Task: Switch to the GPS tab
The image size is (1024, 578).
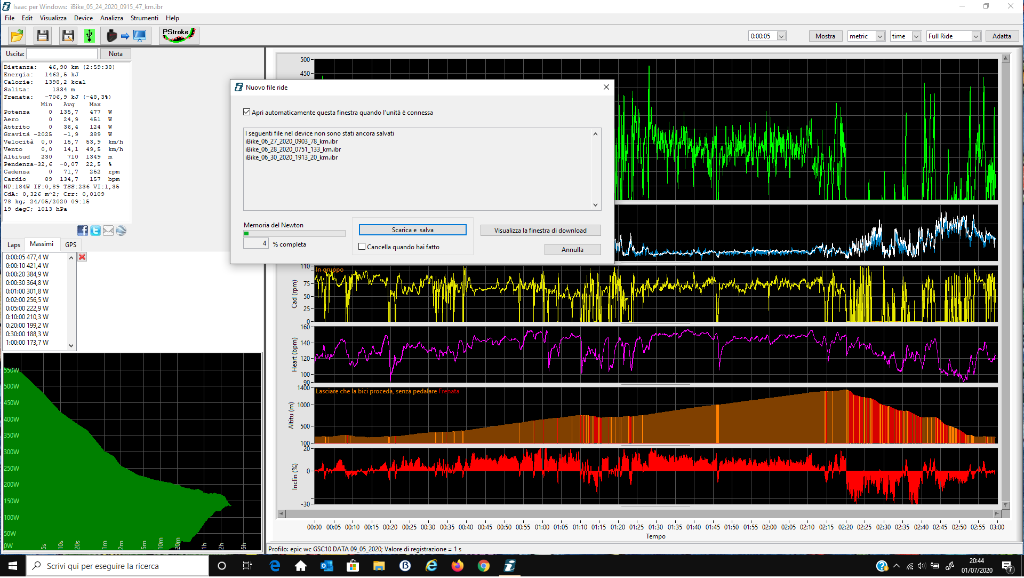Action: tap(70, 244)
